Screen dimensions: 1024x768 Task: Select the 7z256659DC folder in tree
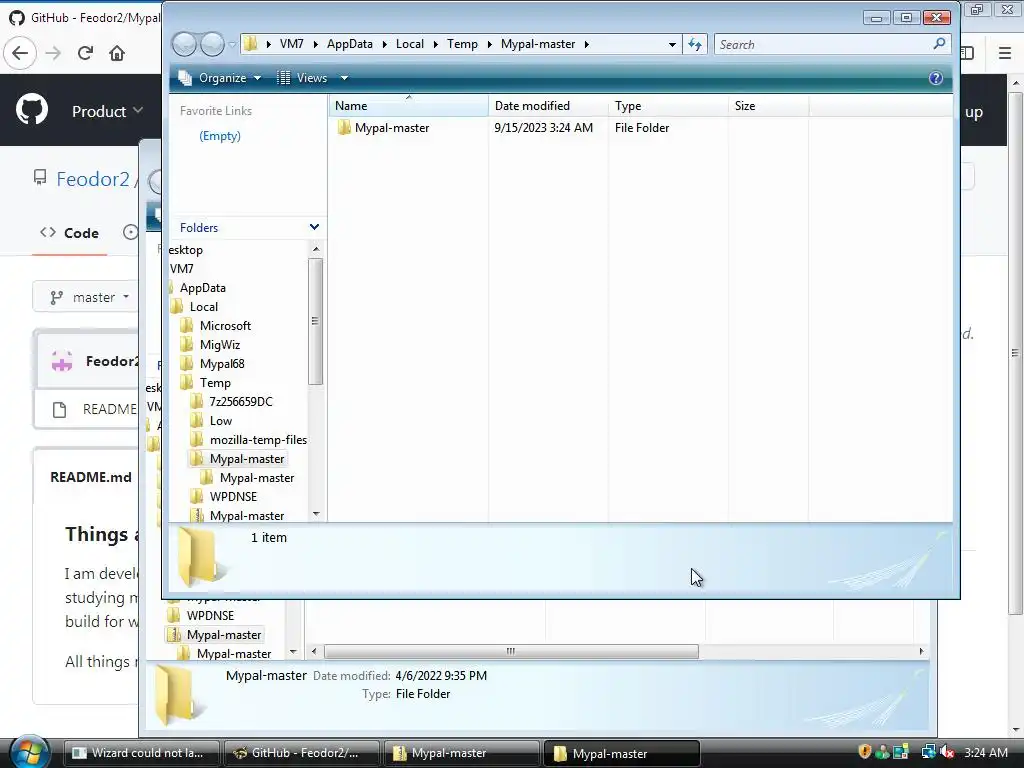[241, 402]
